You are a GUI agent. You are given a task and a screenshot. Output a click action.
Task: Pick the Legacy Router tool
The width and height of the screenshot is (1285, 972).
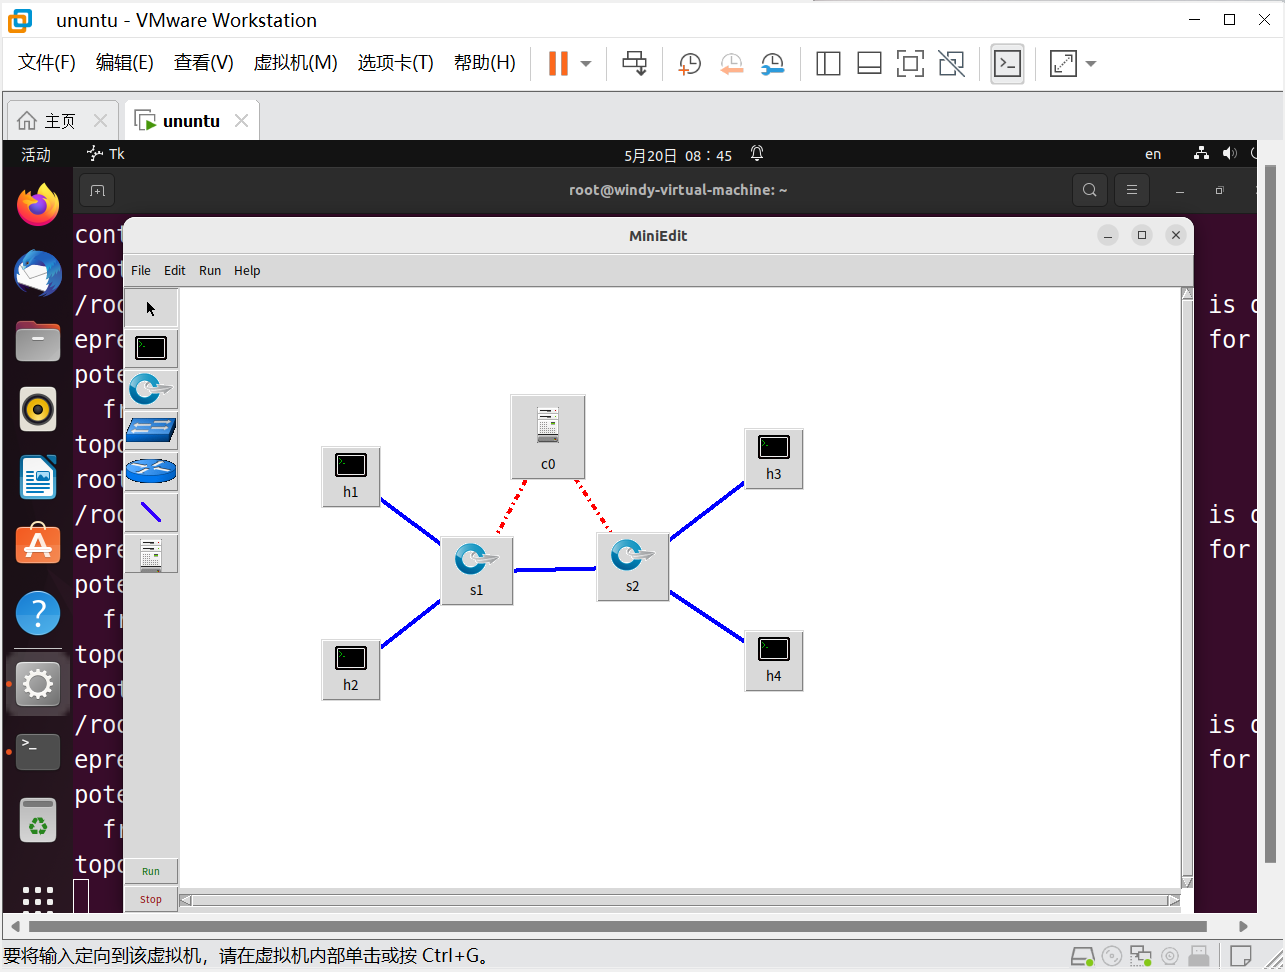tap(150, 470)
